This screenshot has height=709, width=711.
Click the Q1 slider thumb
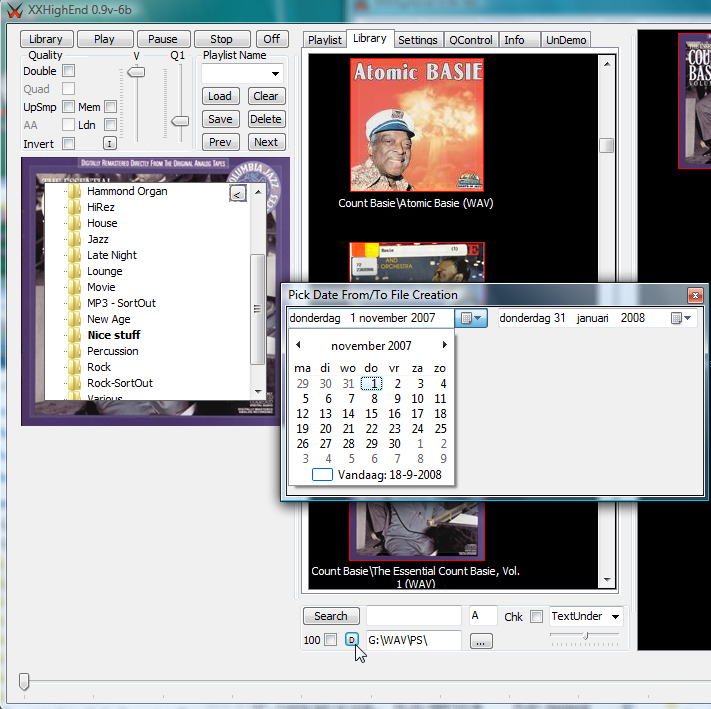coord(180,121)
